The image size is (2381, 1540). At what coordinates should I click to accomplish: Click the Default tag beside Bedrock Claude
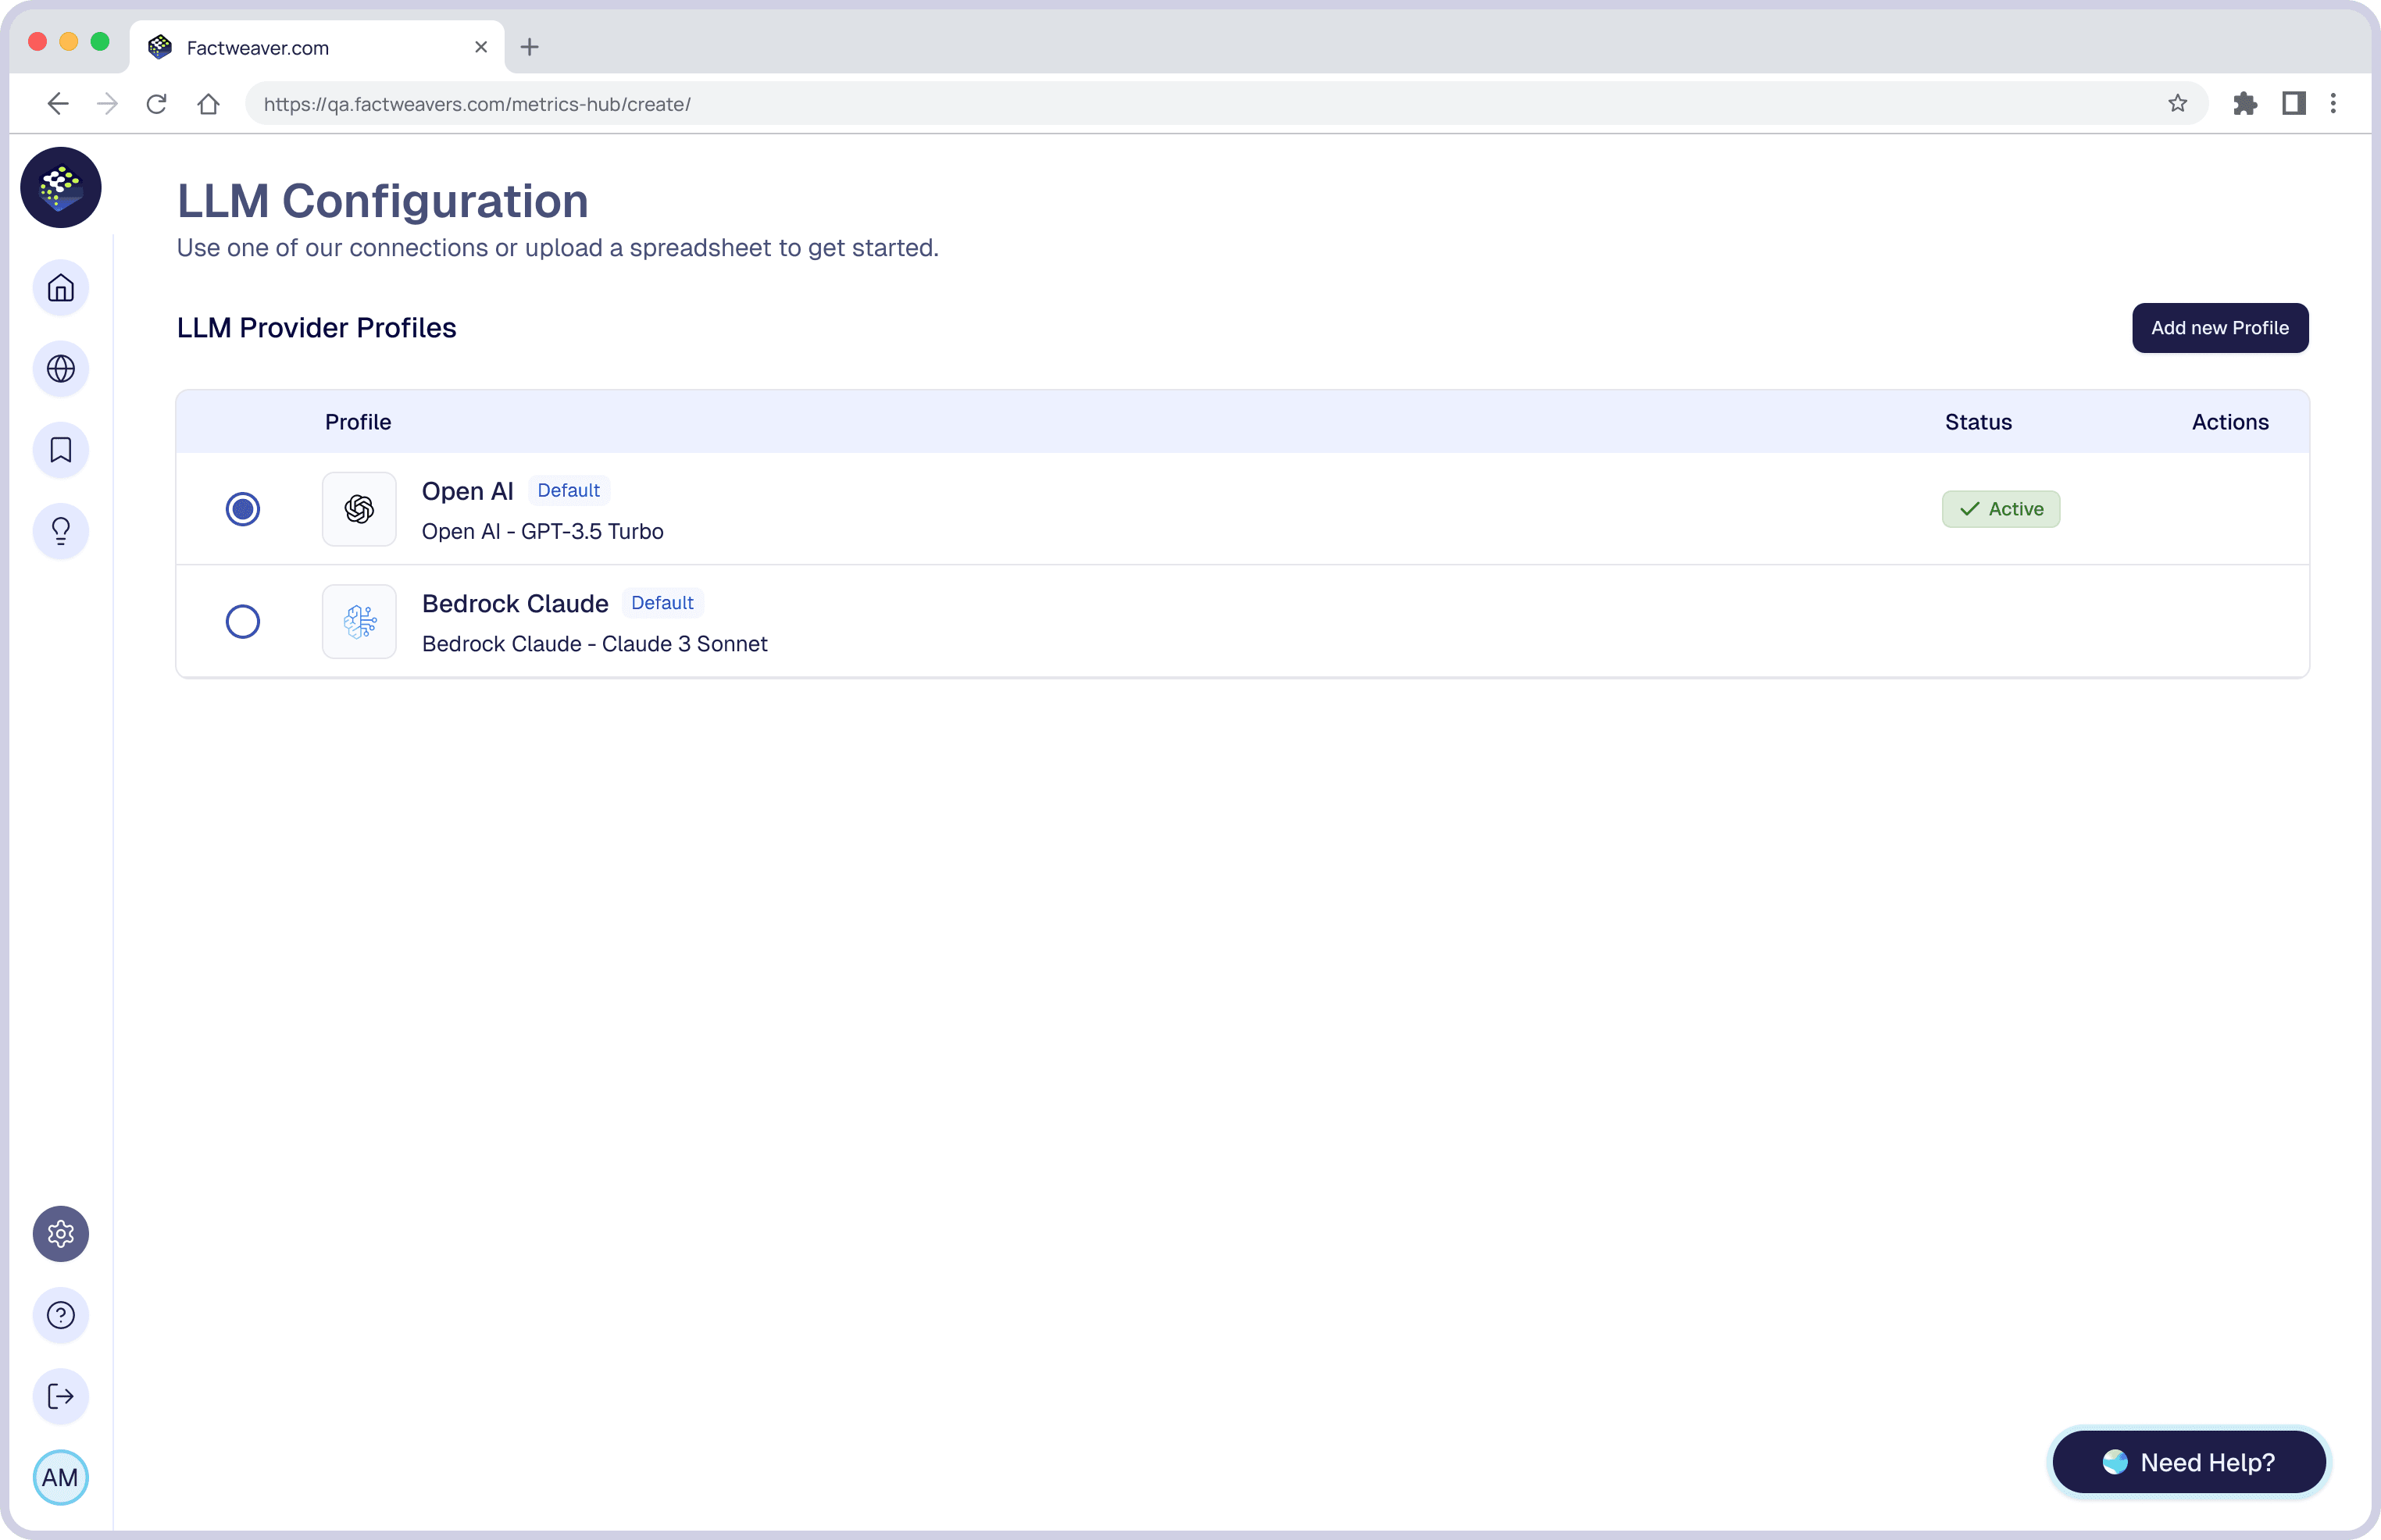662,603
